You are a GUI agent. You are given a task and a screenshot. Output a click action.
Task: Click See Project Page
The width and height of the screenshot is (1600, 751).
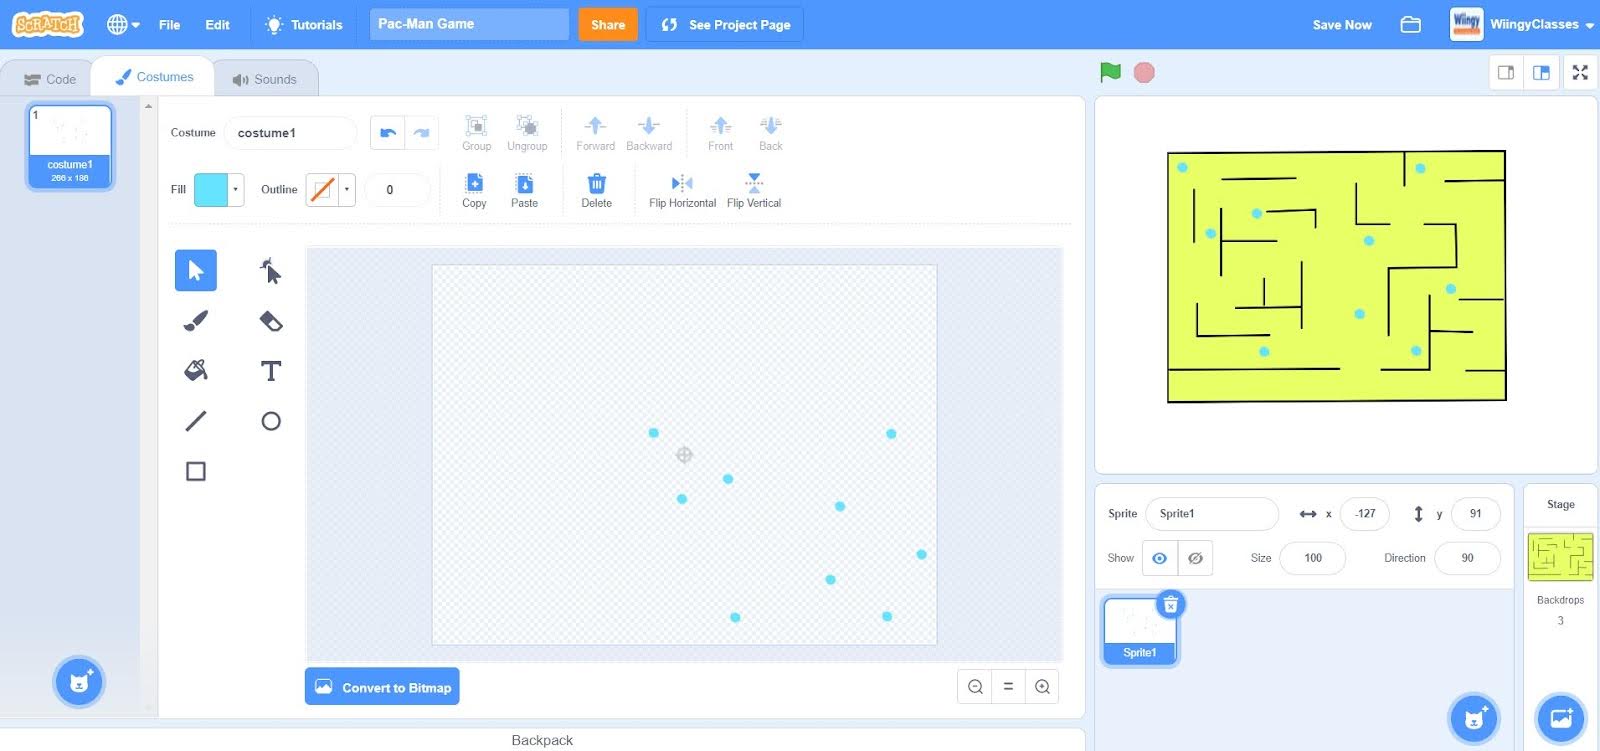point(725,24)
